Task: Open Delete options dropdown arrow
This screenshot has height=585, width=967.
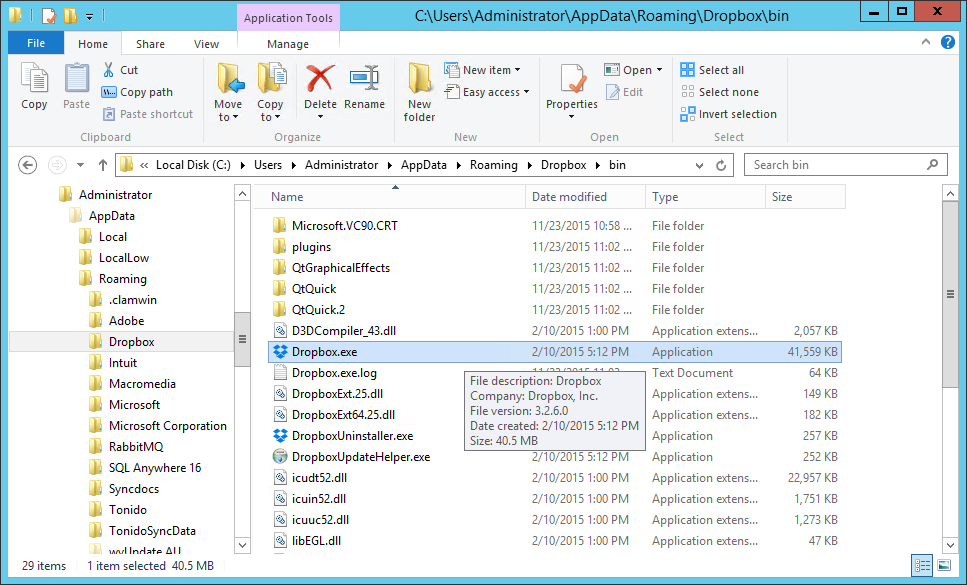Action: coord(320,117)
